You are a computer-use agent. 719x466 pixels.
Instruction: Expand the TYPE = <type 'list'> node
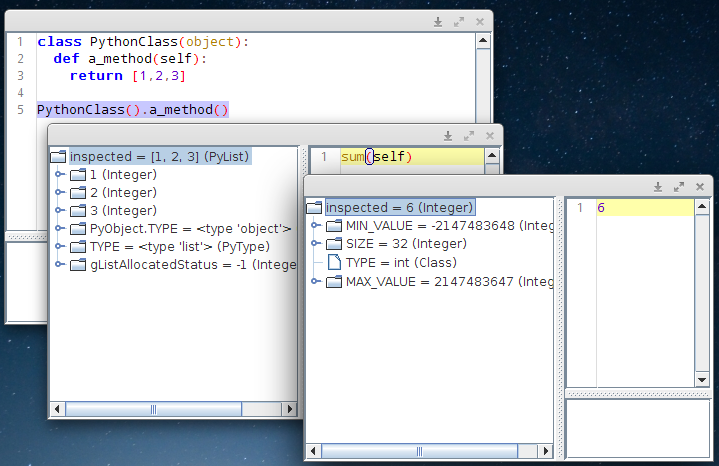coord(59,246)
